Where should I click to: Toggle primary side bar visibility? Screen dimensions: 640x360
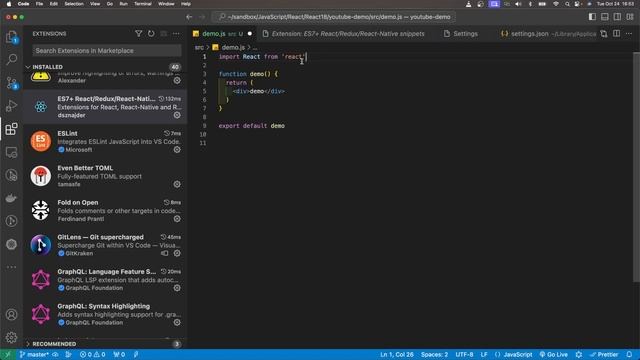click(x=592, y=17)
